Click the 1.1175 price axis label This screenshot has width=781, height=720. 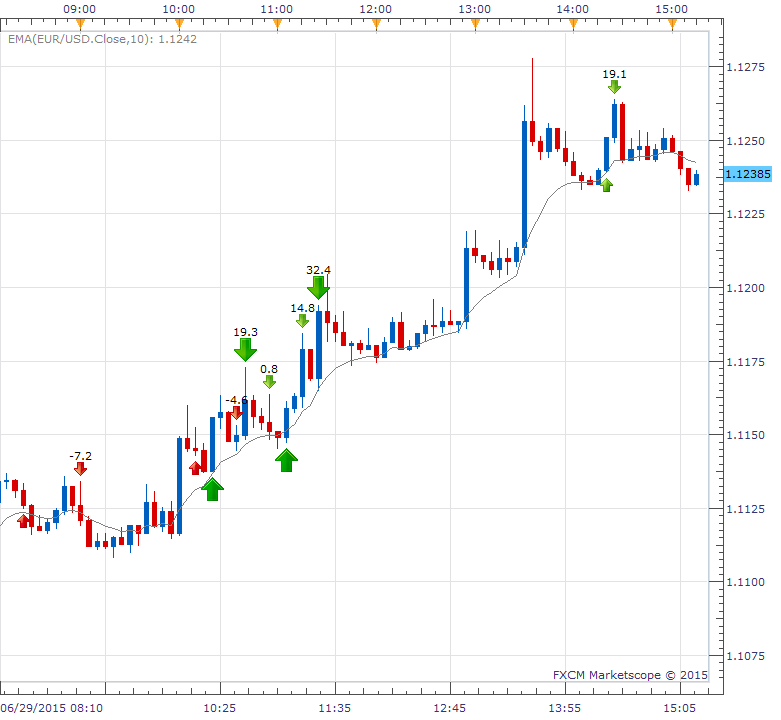tap(746, 362)
